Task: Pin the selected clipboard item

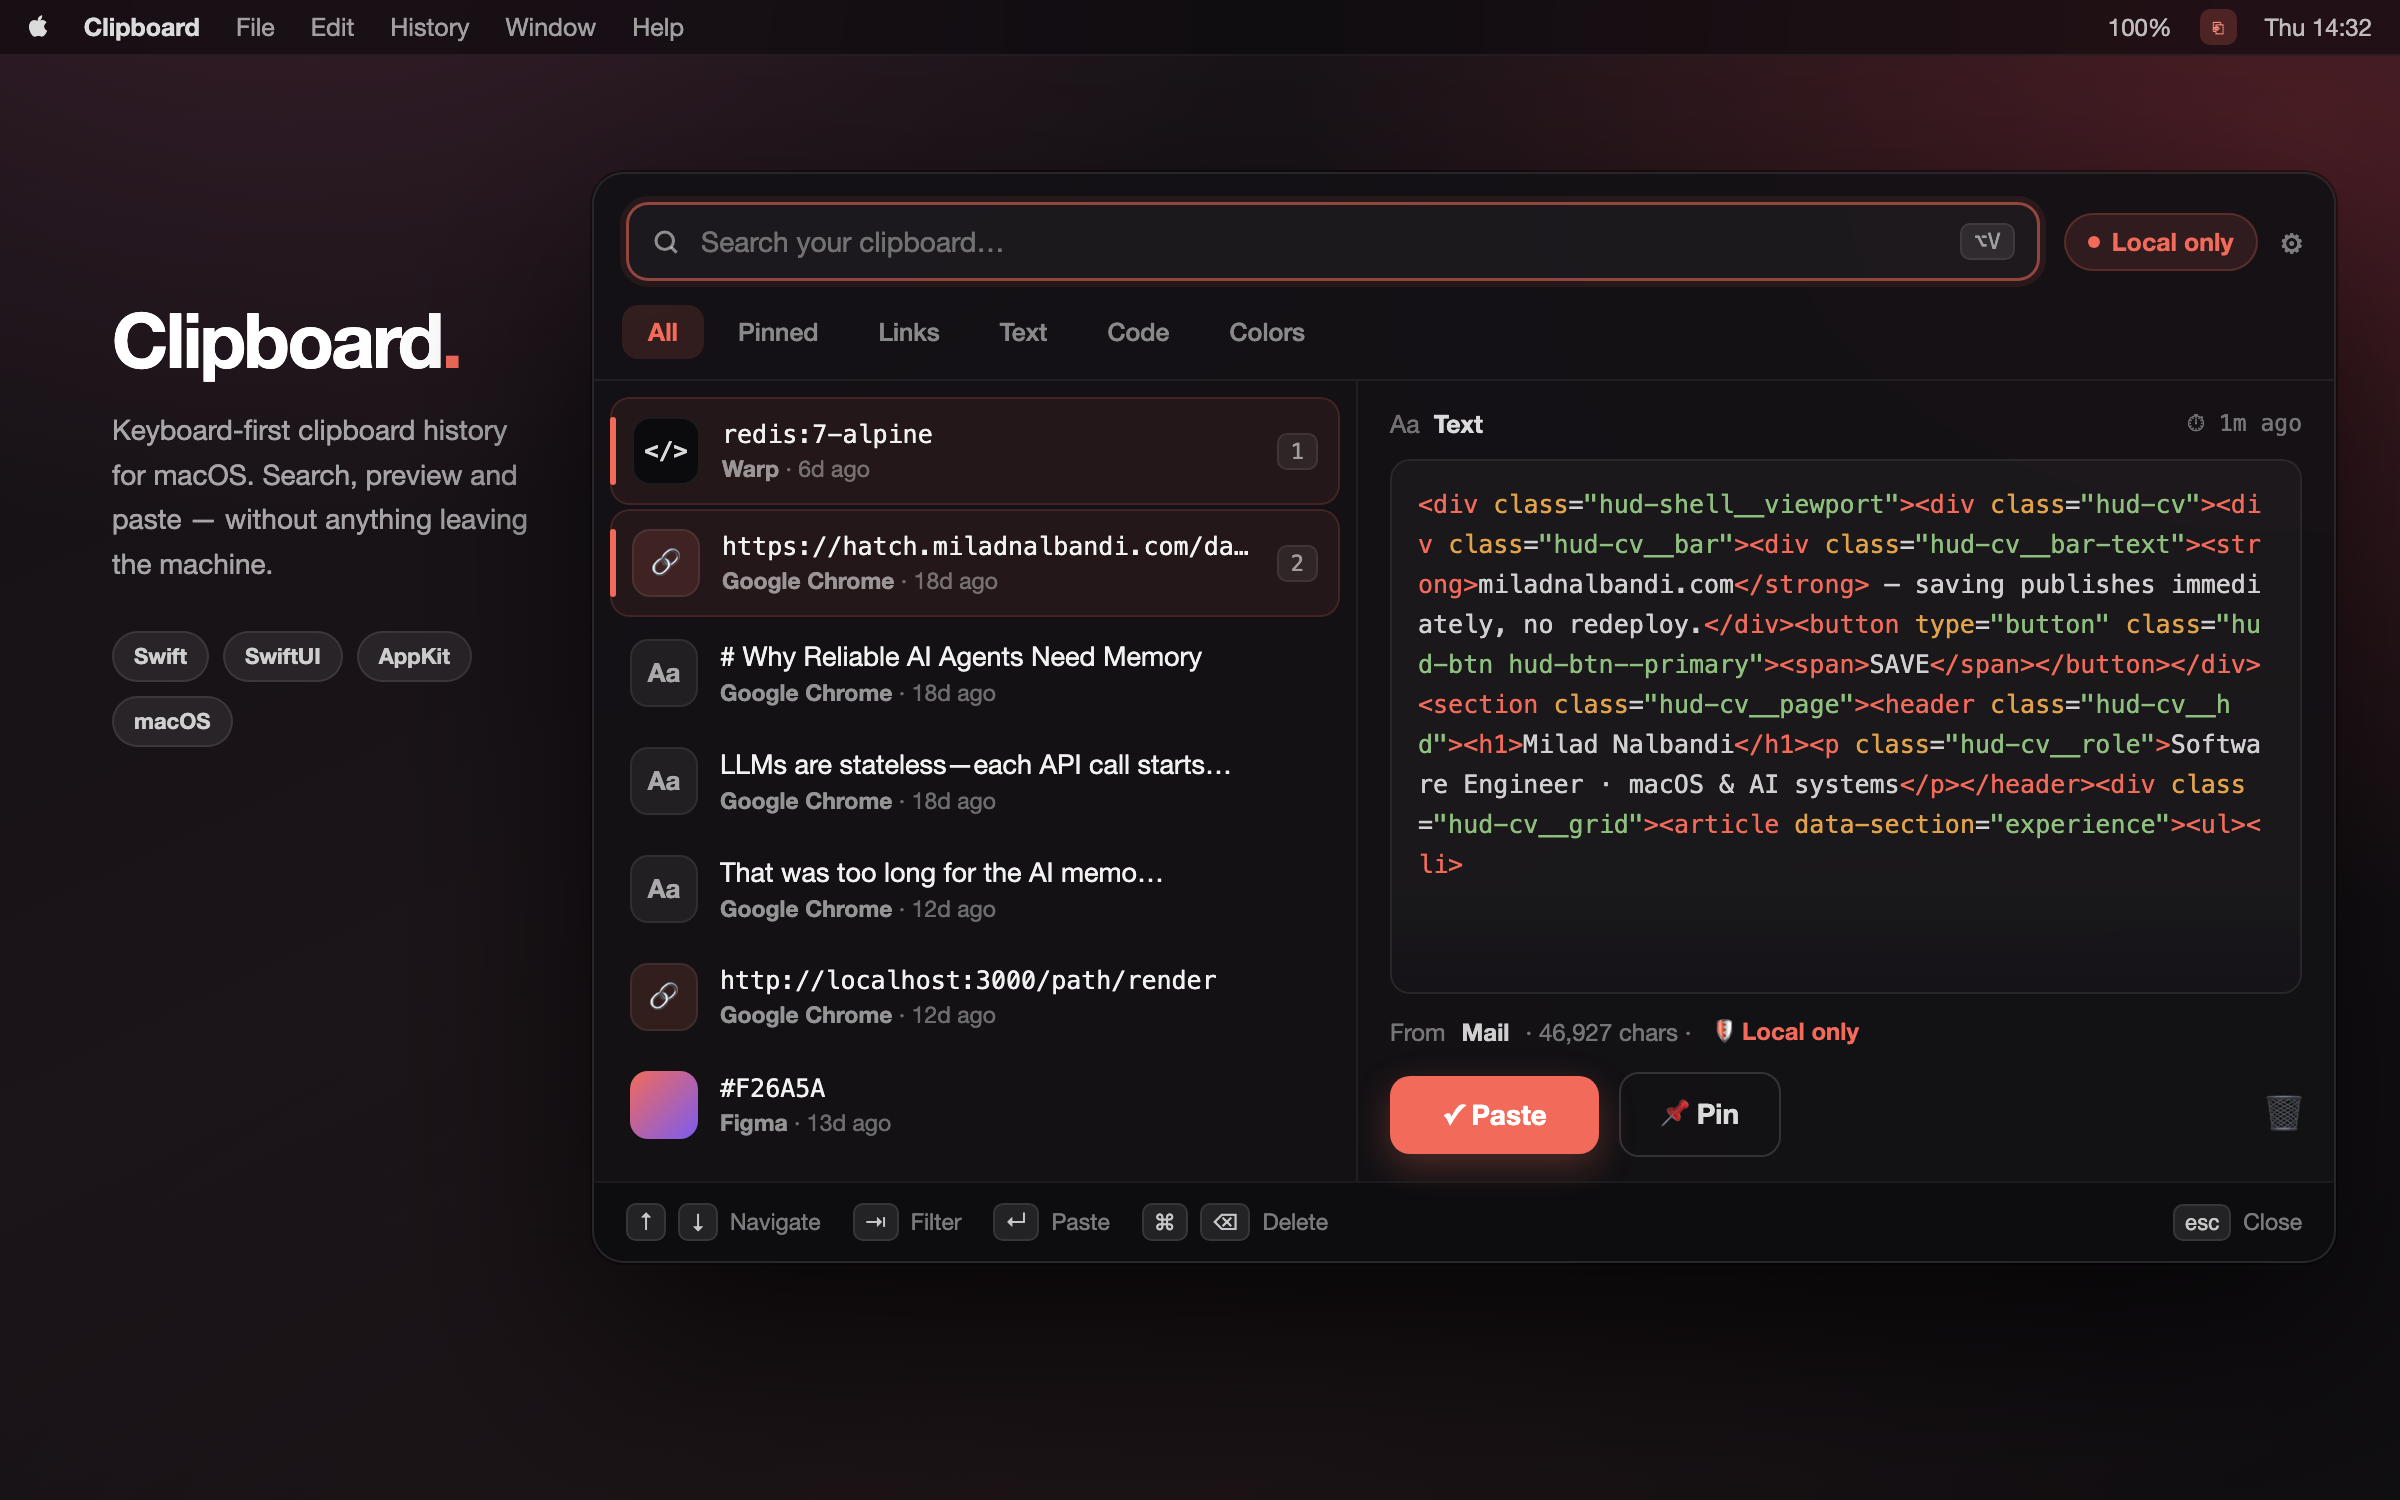Action: coord(1700,1115)
